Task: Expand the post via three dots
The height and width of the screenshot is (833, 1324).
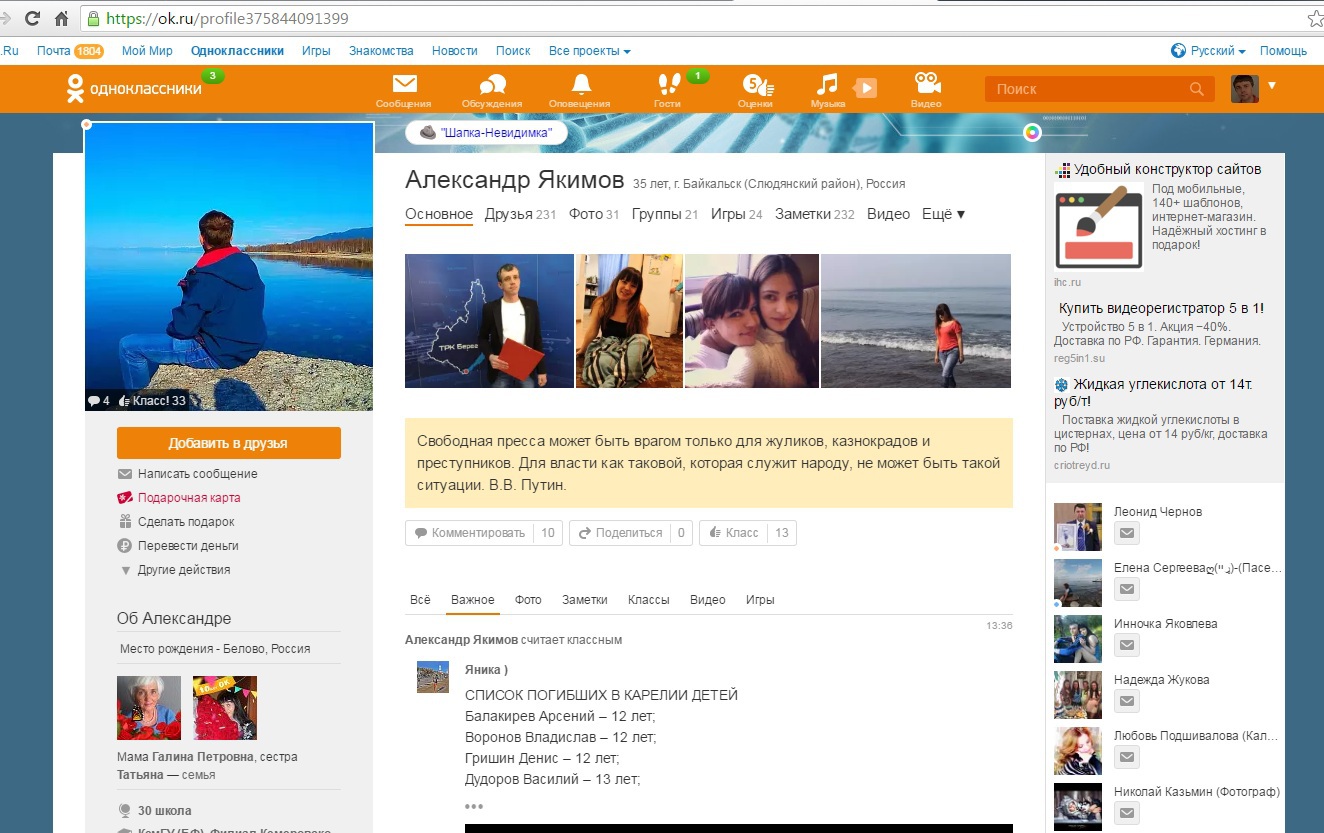Action: coord(474,806)
